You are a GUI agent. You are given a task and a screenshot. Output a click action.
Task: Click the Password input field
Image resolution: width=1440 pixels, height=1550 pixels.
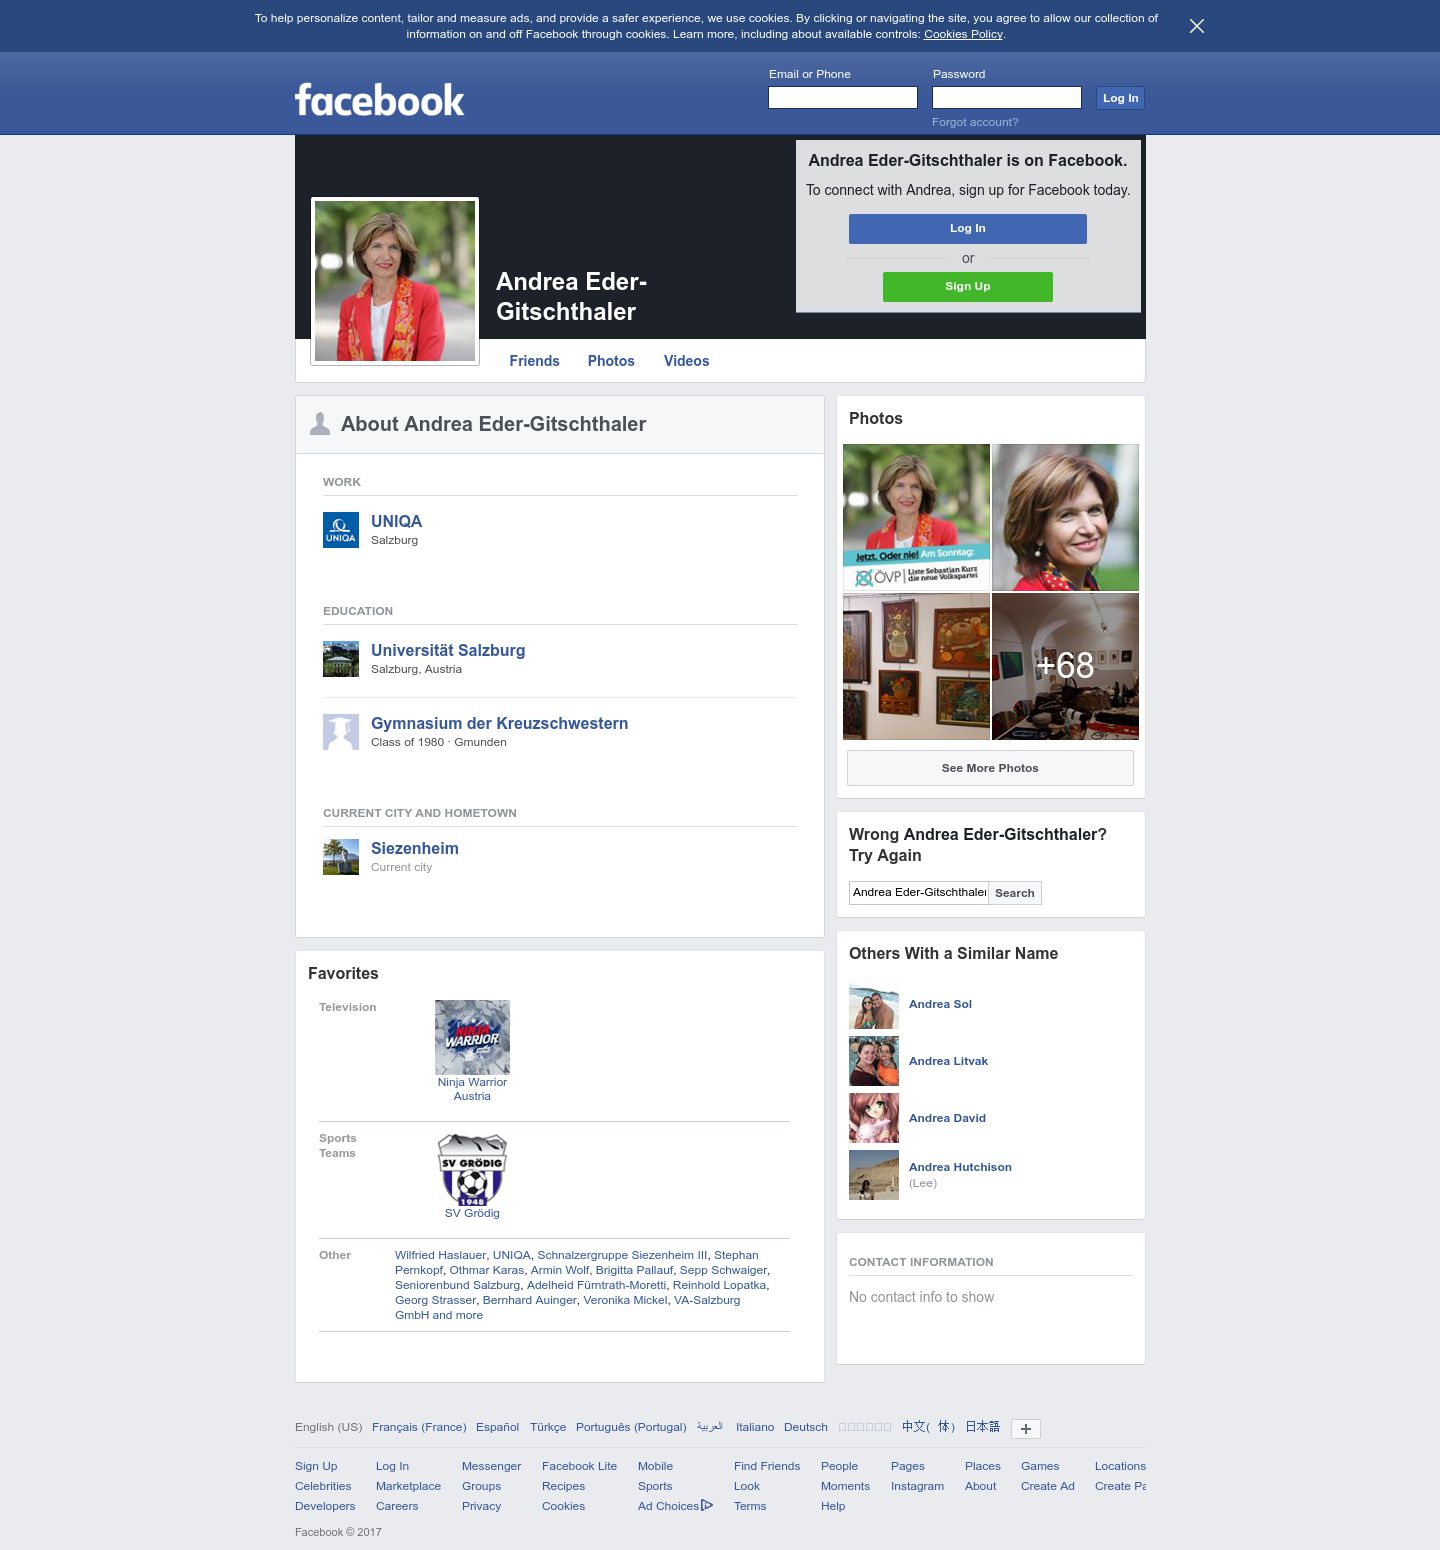(x=1007, y=97)
